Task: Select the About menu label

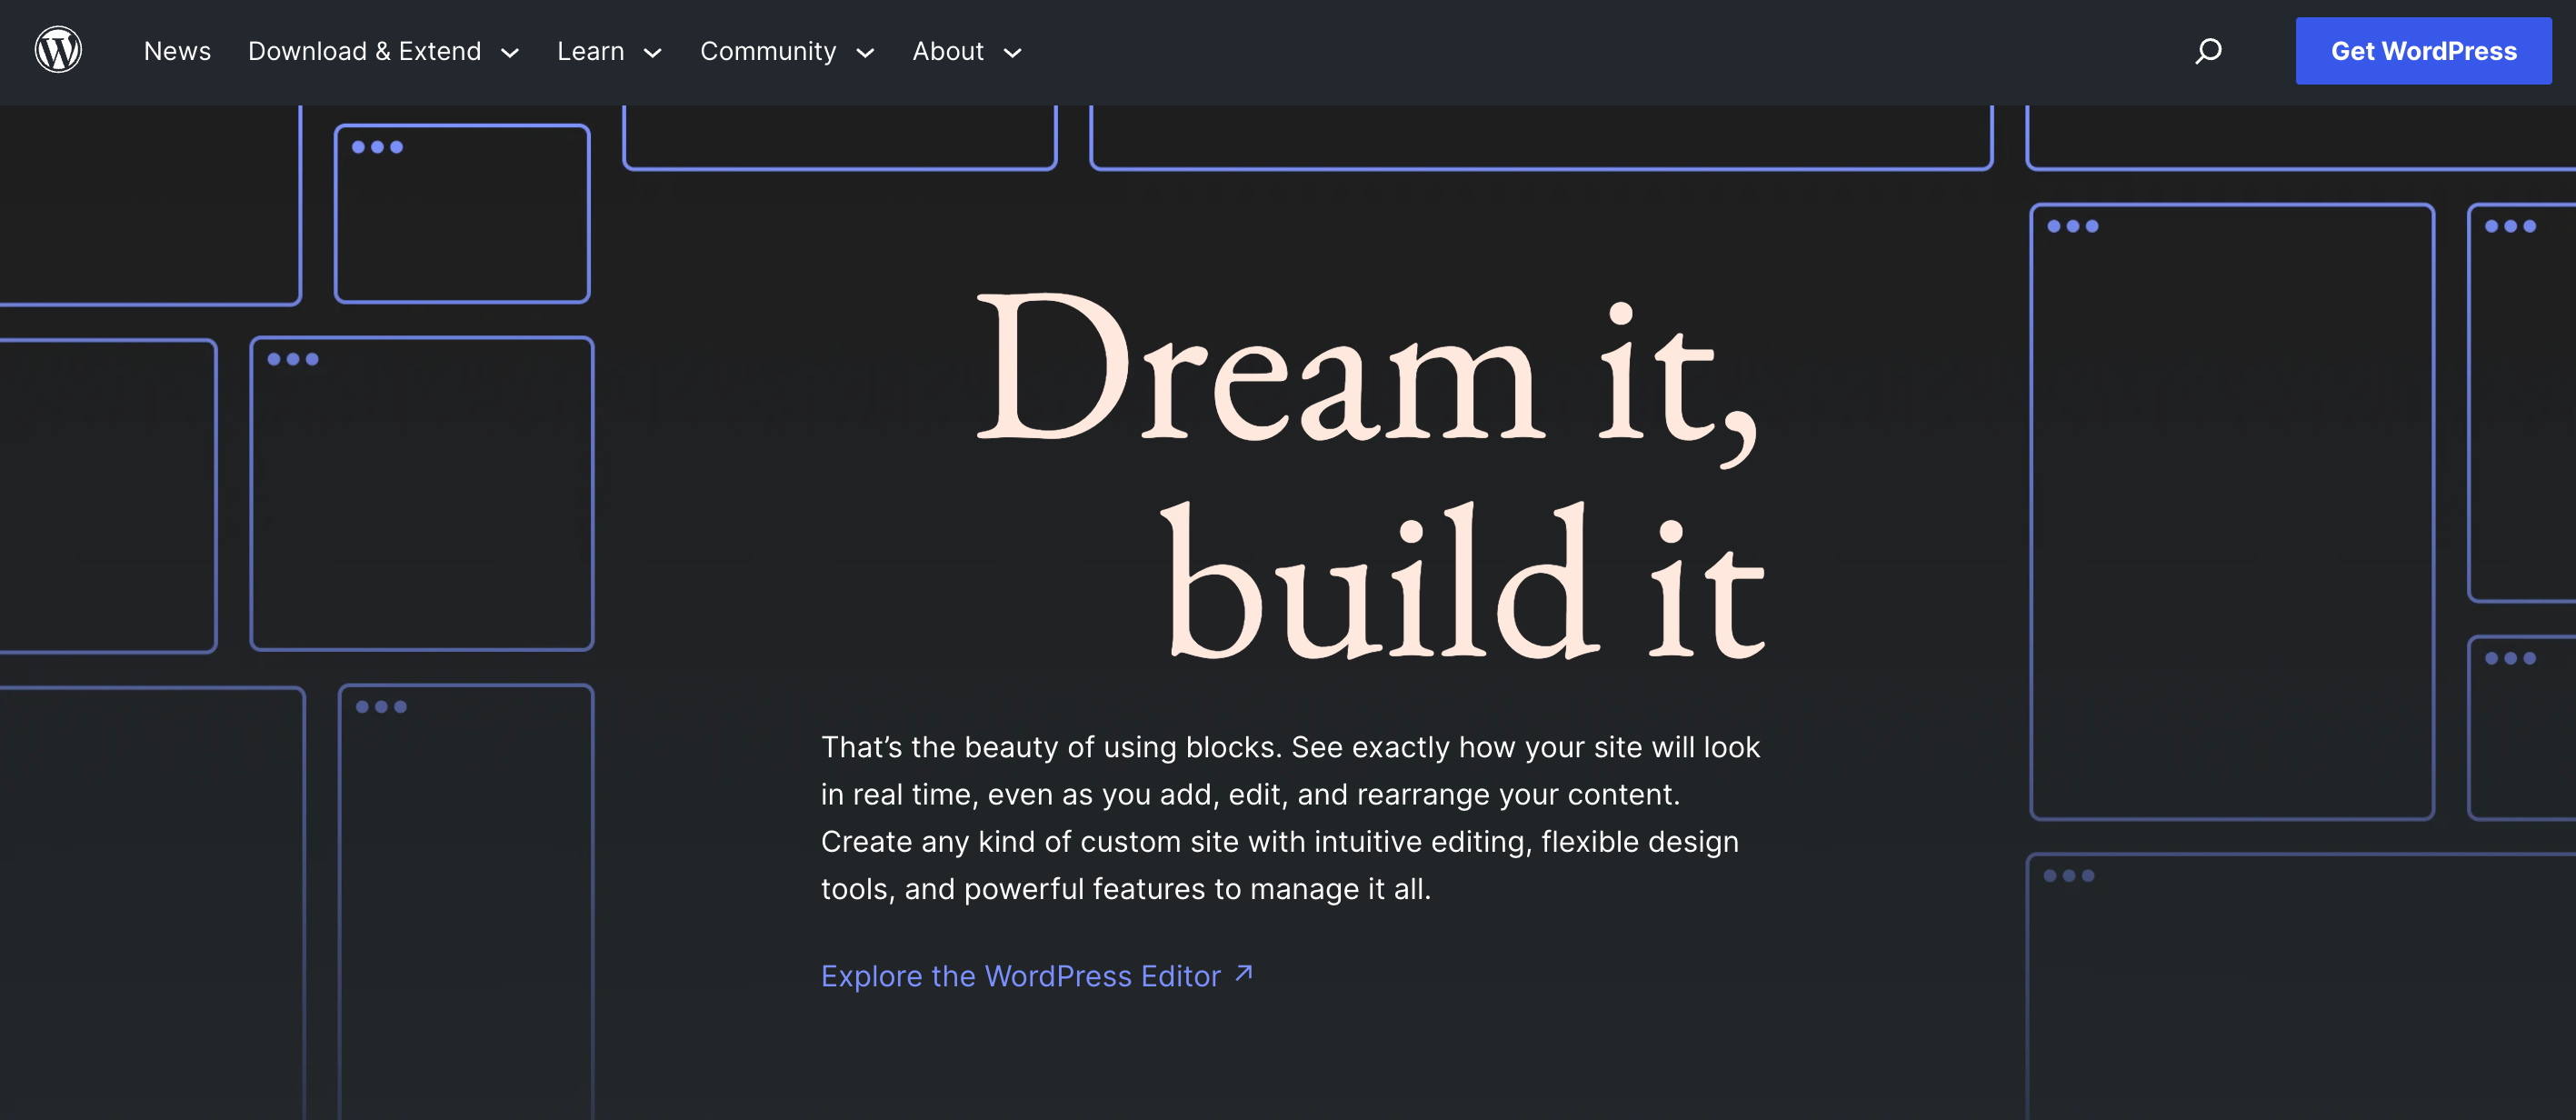Action: pyautogui.click(x=947, y=51)
